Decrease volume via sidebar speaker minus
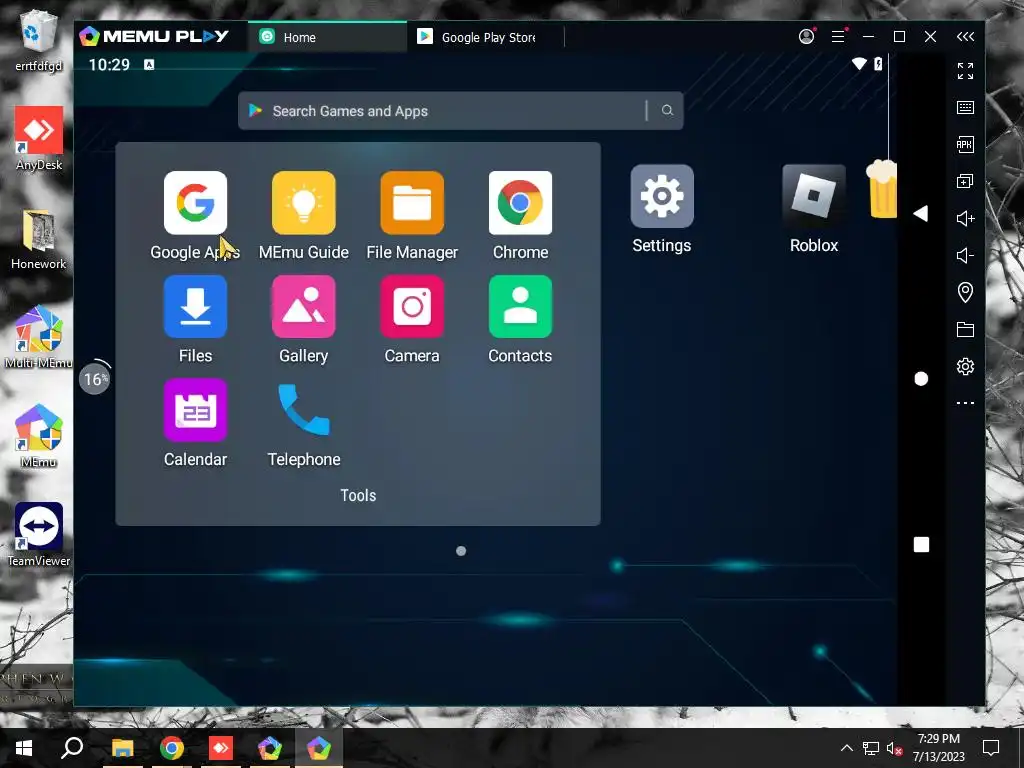Image resolution: width=1024 pixels, height=768 pixels. coord(965,255)
